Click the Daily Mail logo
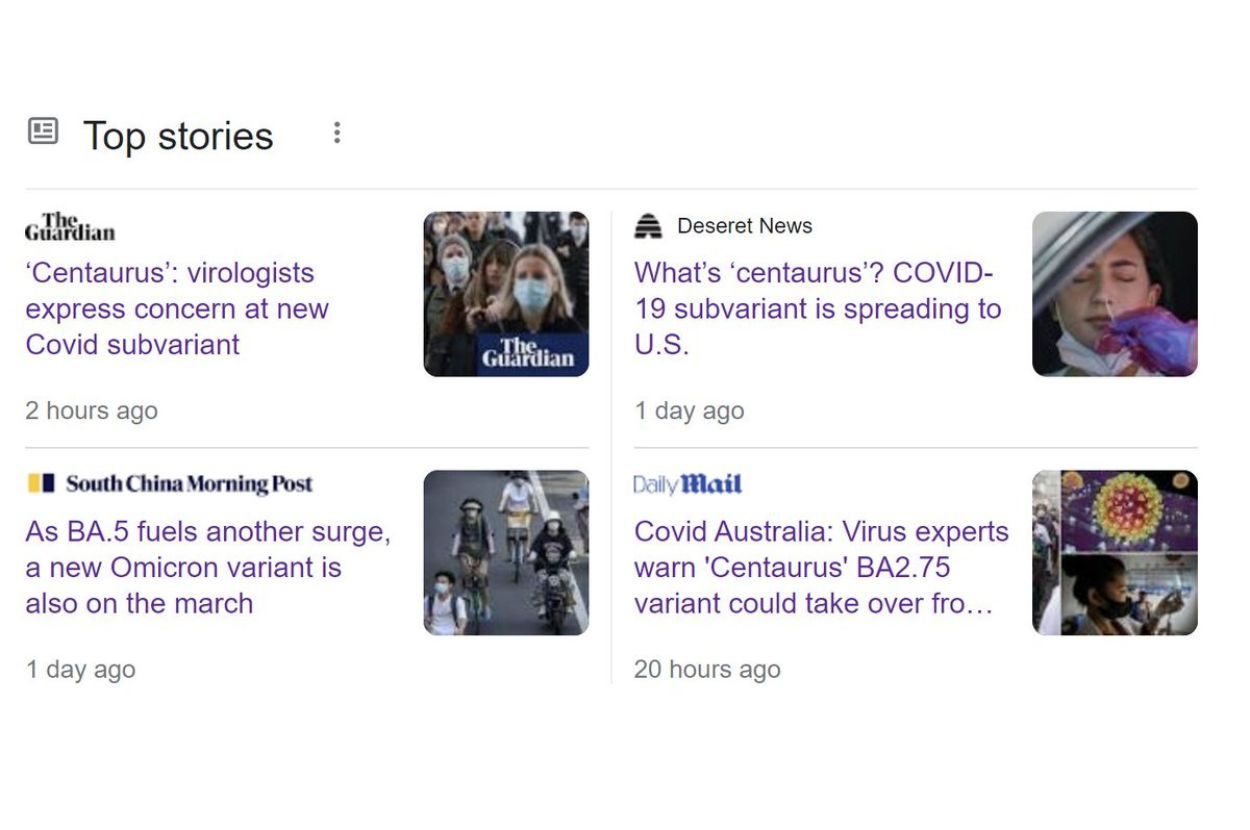Image resolution: width=1250 pixels, height=830 pixels. coord(688,485)
